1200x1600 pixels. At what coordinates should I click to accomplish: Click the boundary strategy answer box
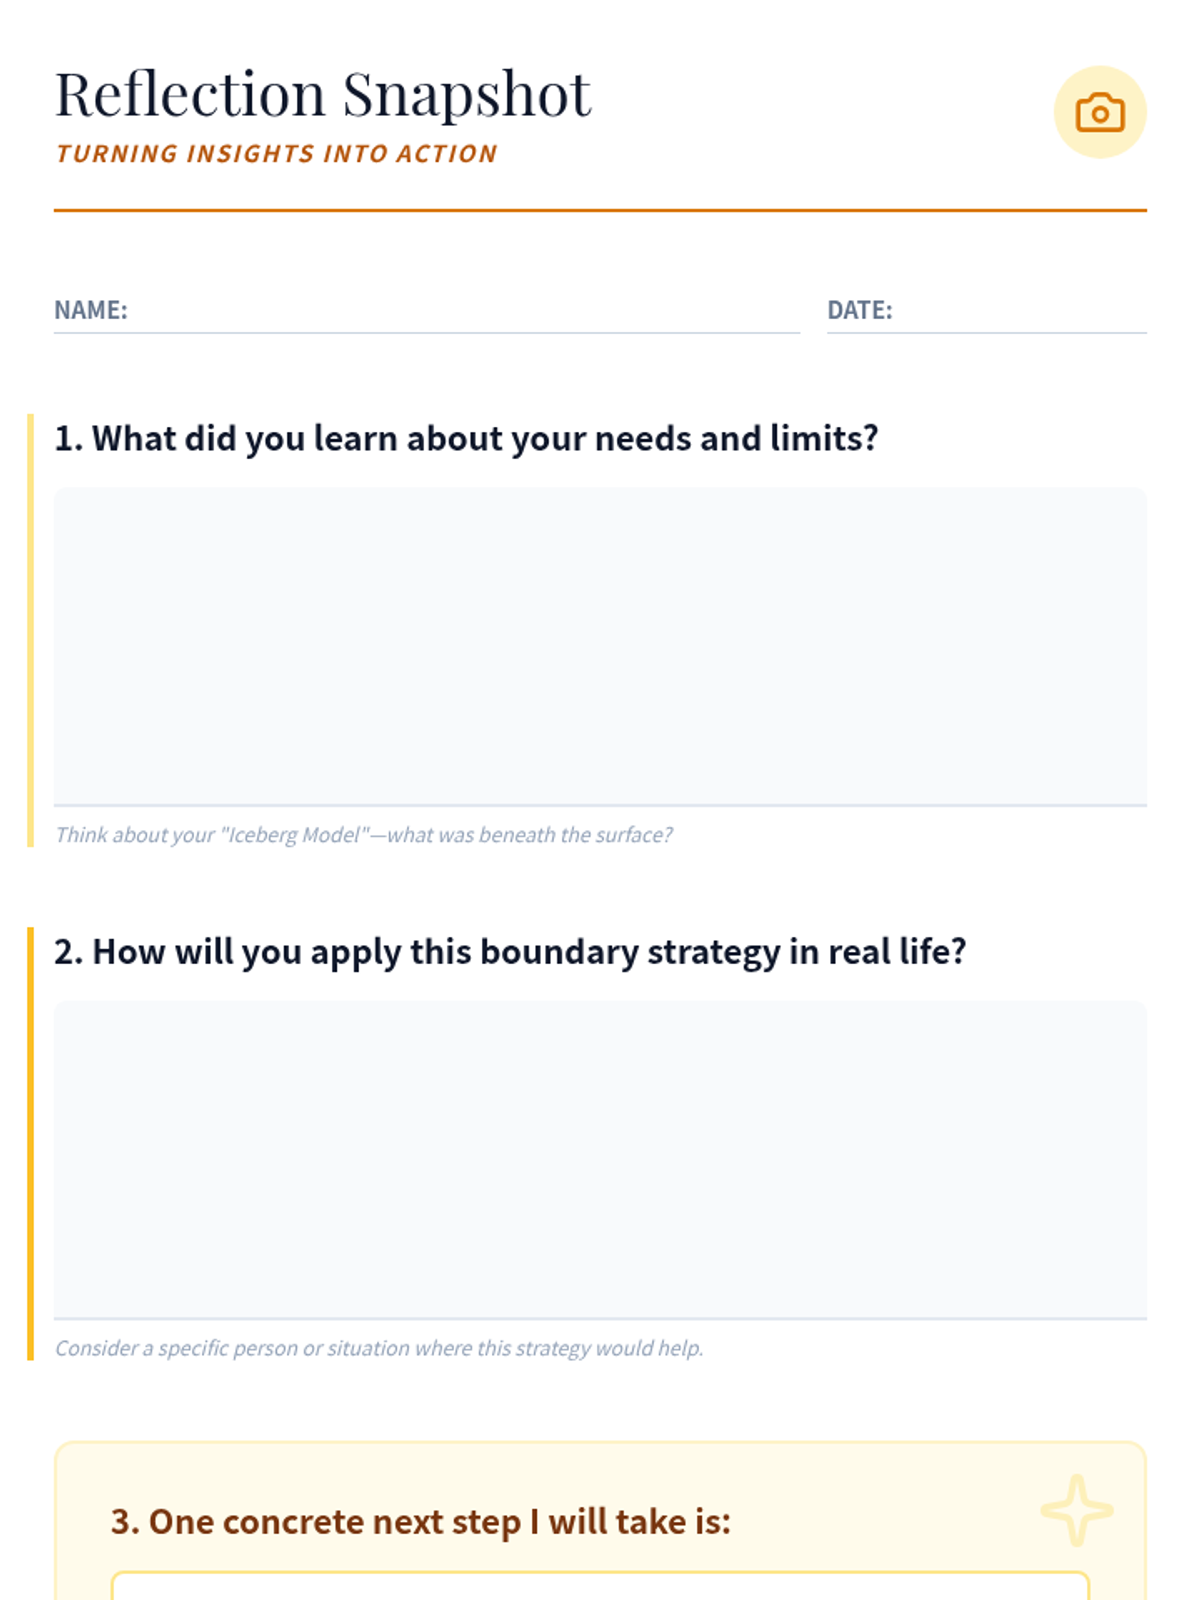[x=600, y=1158]
